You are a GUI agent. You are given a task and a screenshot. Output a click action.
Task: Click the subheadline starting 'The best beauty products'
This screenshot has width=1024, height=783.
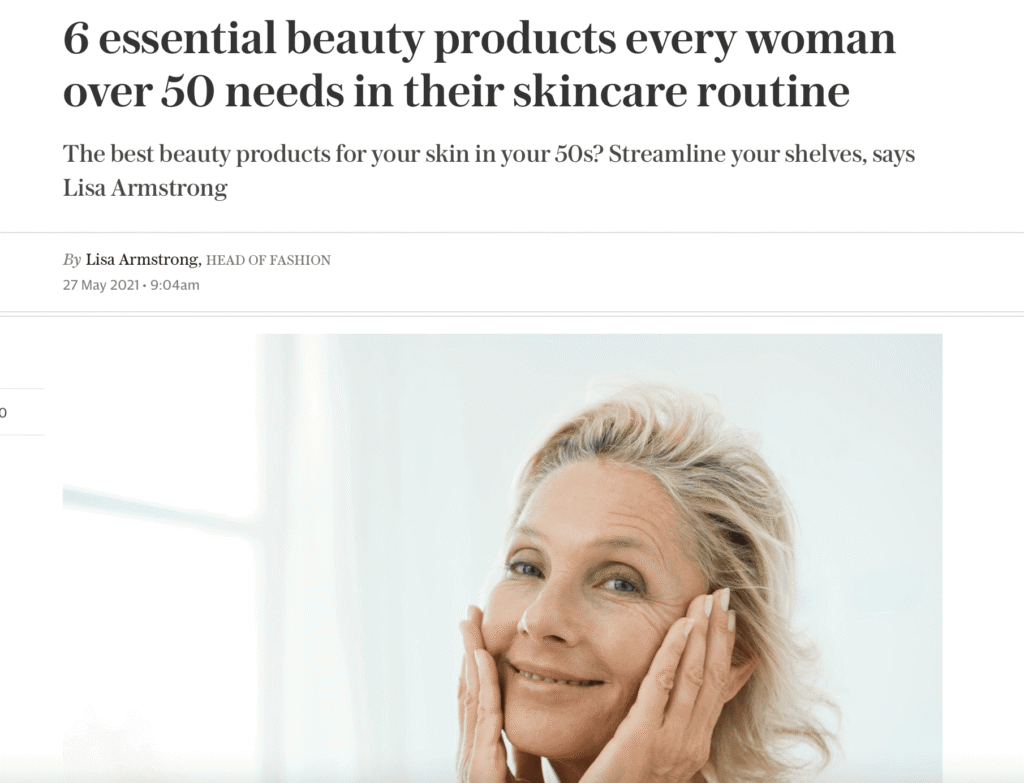[x=488, y=171]
